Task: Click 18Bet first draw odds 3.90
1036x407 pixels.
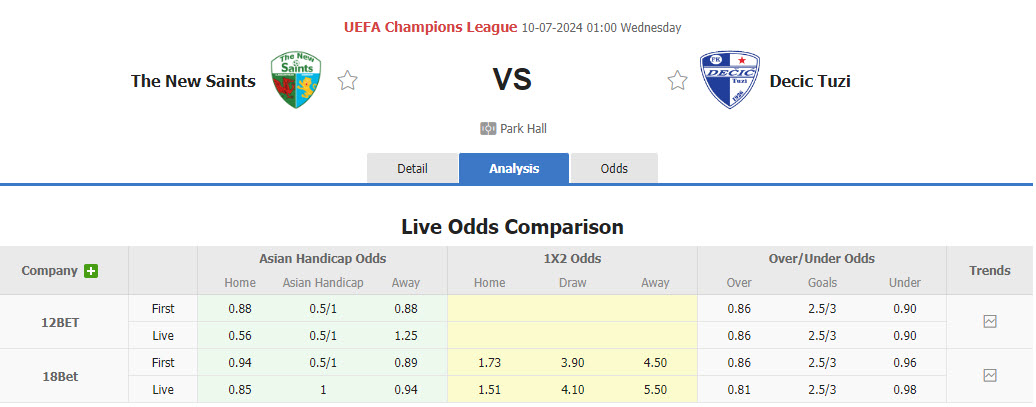Action: (x=572, y=362)
